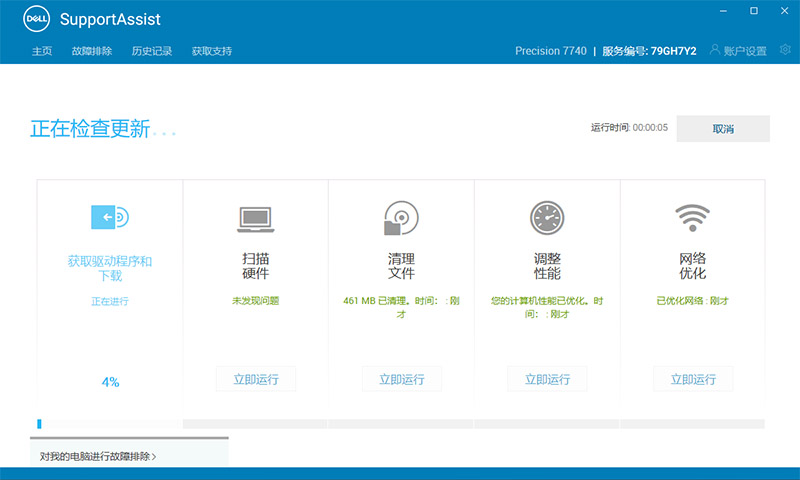Switch to the 历史记录 tab
800x480 pixels.
click(152, 51)
